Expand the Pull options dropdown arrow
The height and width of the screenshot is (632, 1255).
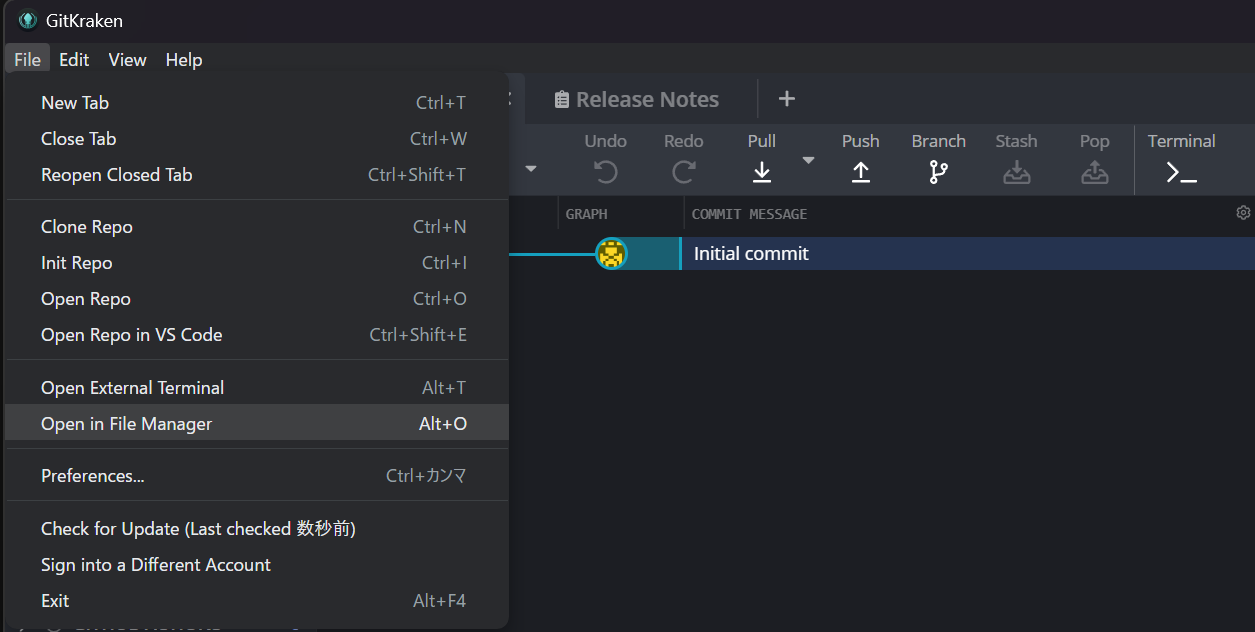[x=808, y=161]
